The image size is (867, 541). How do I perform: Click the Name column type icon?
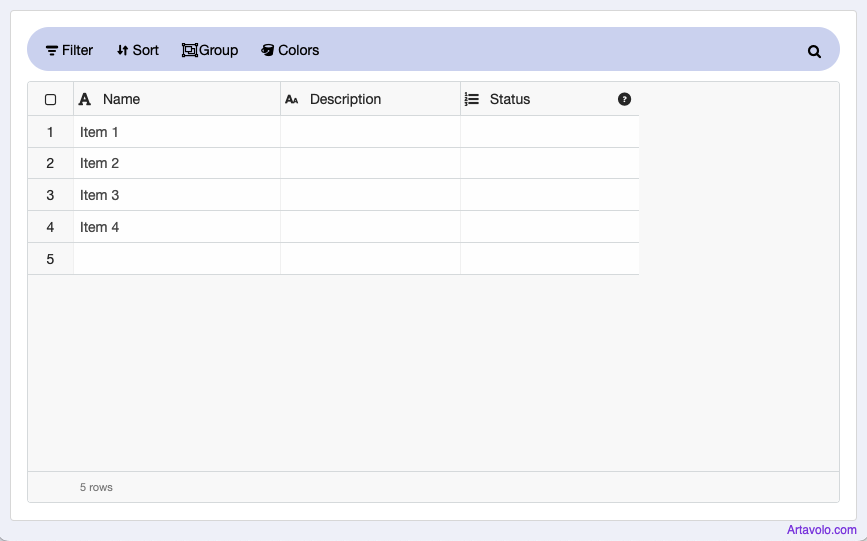click(x=85, y=99)
